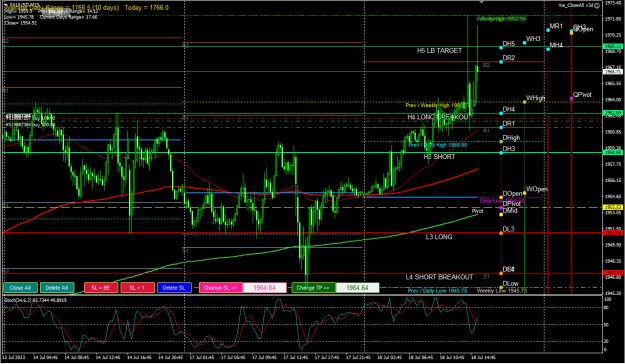
Task: Click the green Change TP >> button
Action: [313, 288]
